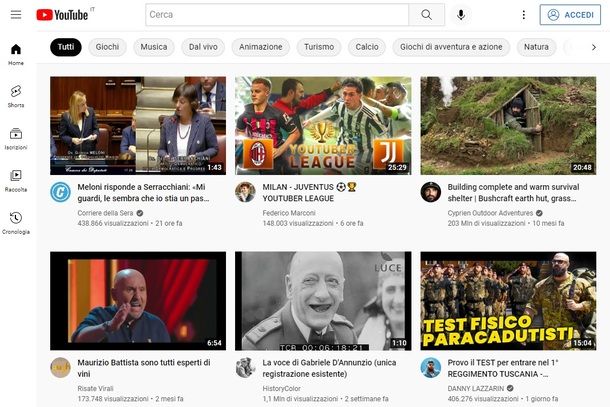The width and height of the screenshot is (610, 407).
Task: Click '148.003 visualizzazioni' text
Action: click(x=298, y=223)
